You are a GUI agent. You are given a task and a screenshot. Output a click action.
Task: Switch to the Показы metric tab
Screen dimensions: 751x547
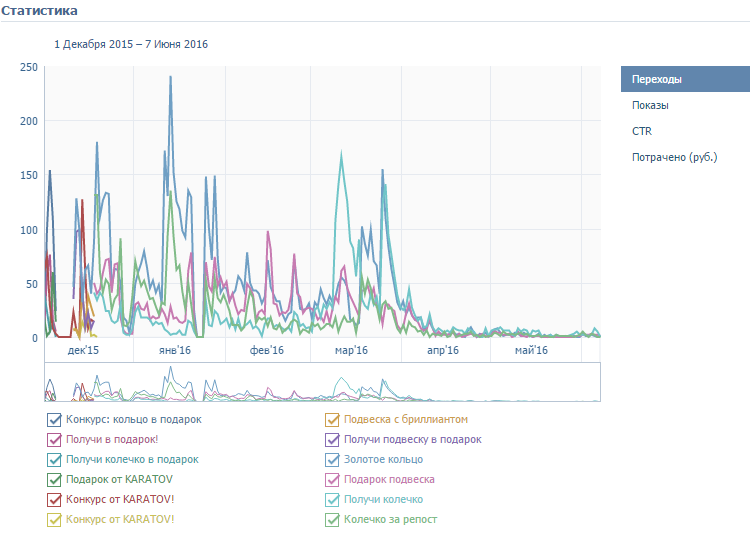[650, 105]
